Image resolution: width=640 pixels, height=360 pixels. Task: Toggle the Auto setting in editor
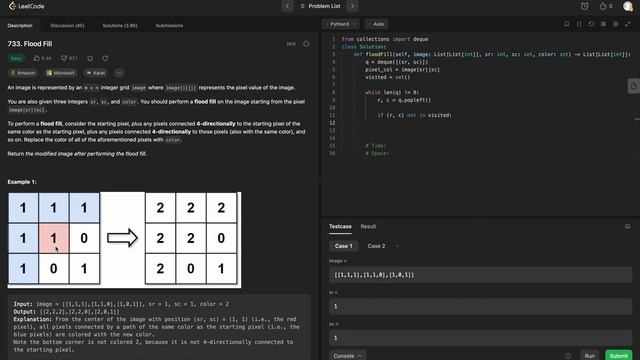point(376,24)
